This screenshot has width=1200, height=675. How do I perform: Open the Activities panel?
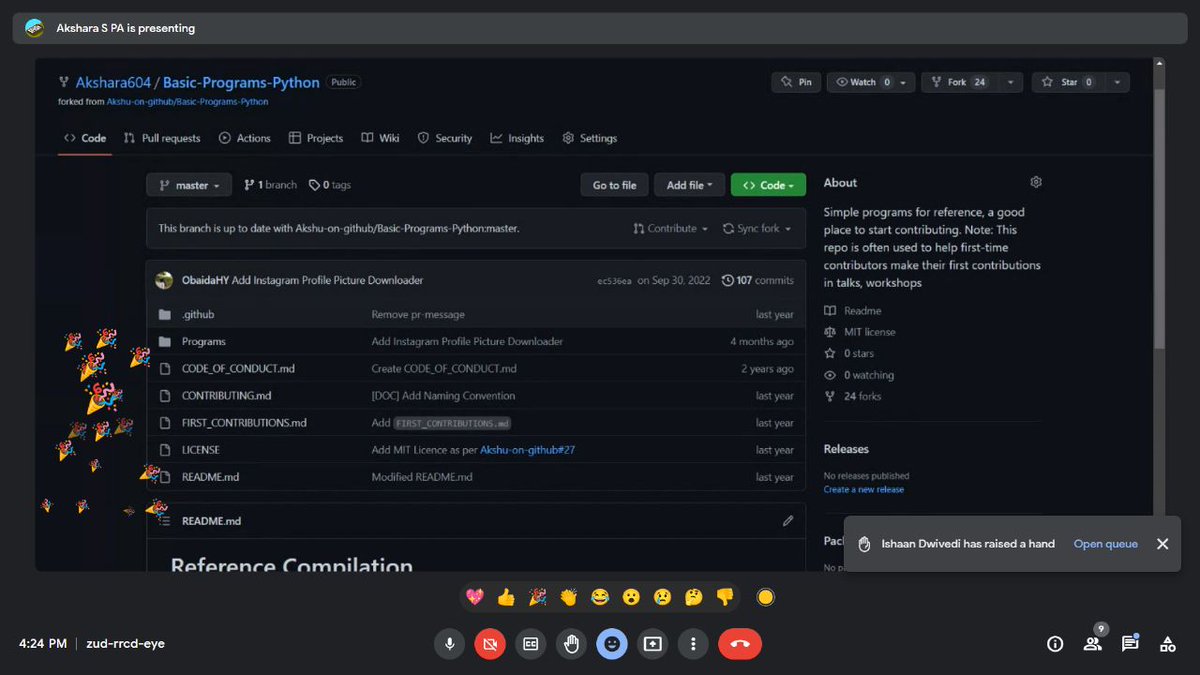click(x=1167, y=644)
